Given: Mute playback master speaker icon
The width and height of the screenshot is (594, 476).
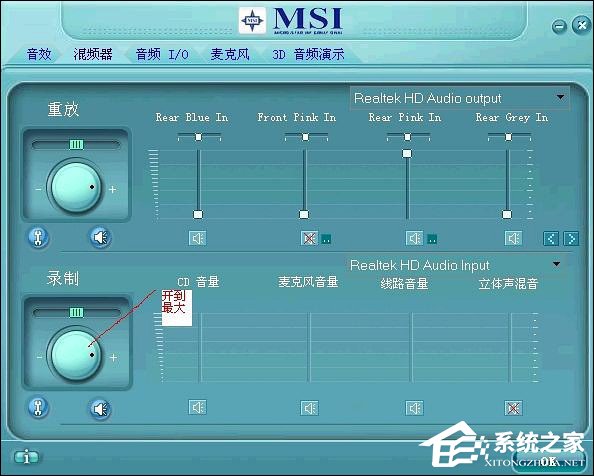Looking at the screenshot, I should point(100,237).
